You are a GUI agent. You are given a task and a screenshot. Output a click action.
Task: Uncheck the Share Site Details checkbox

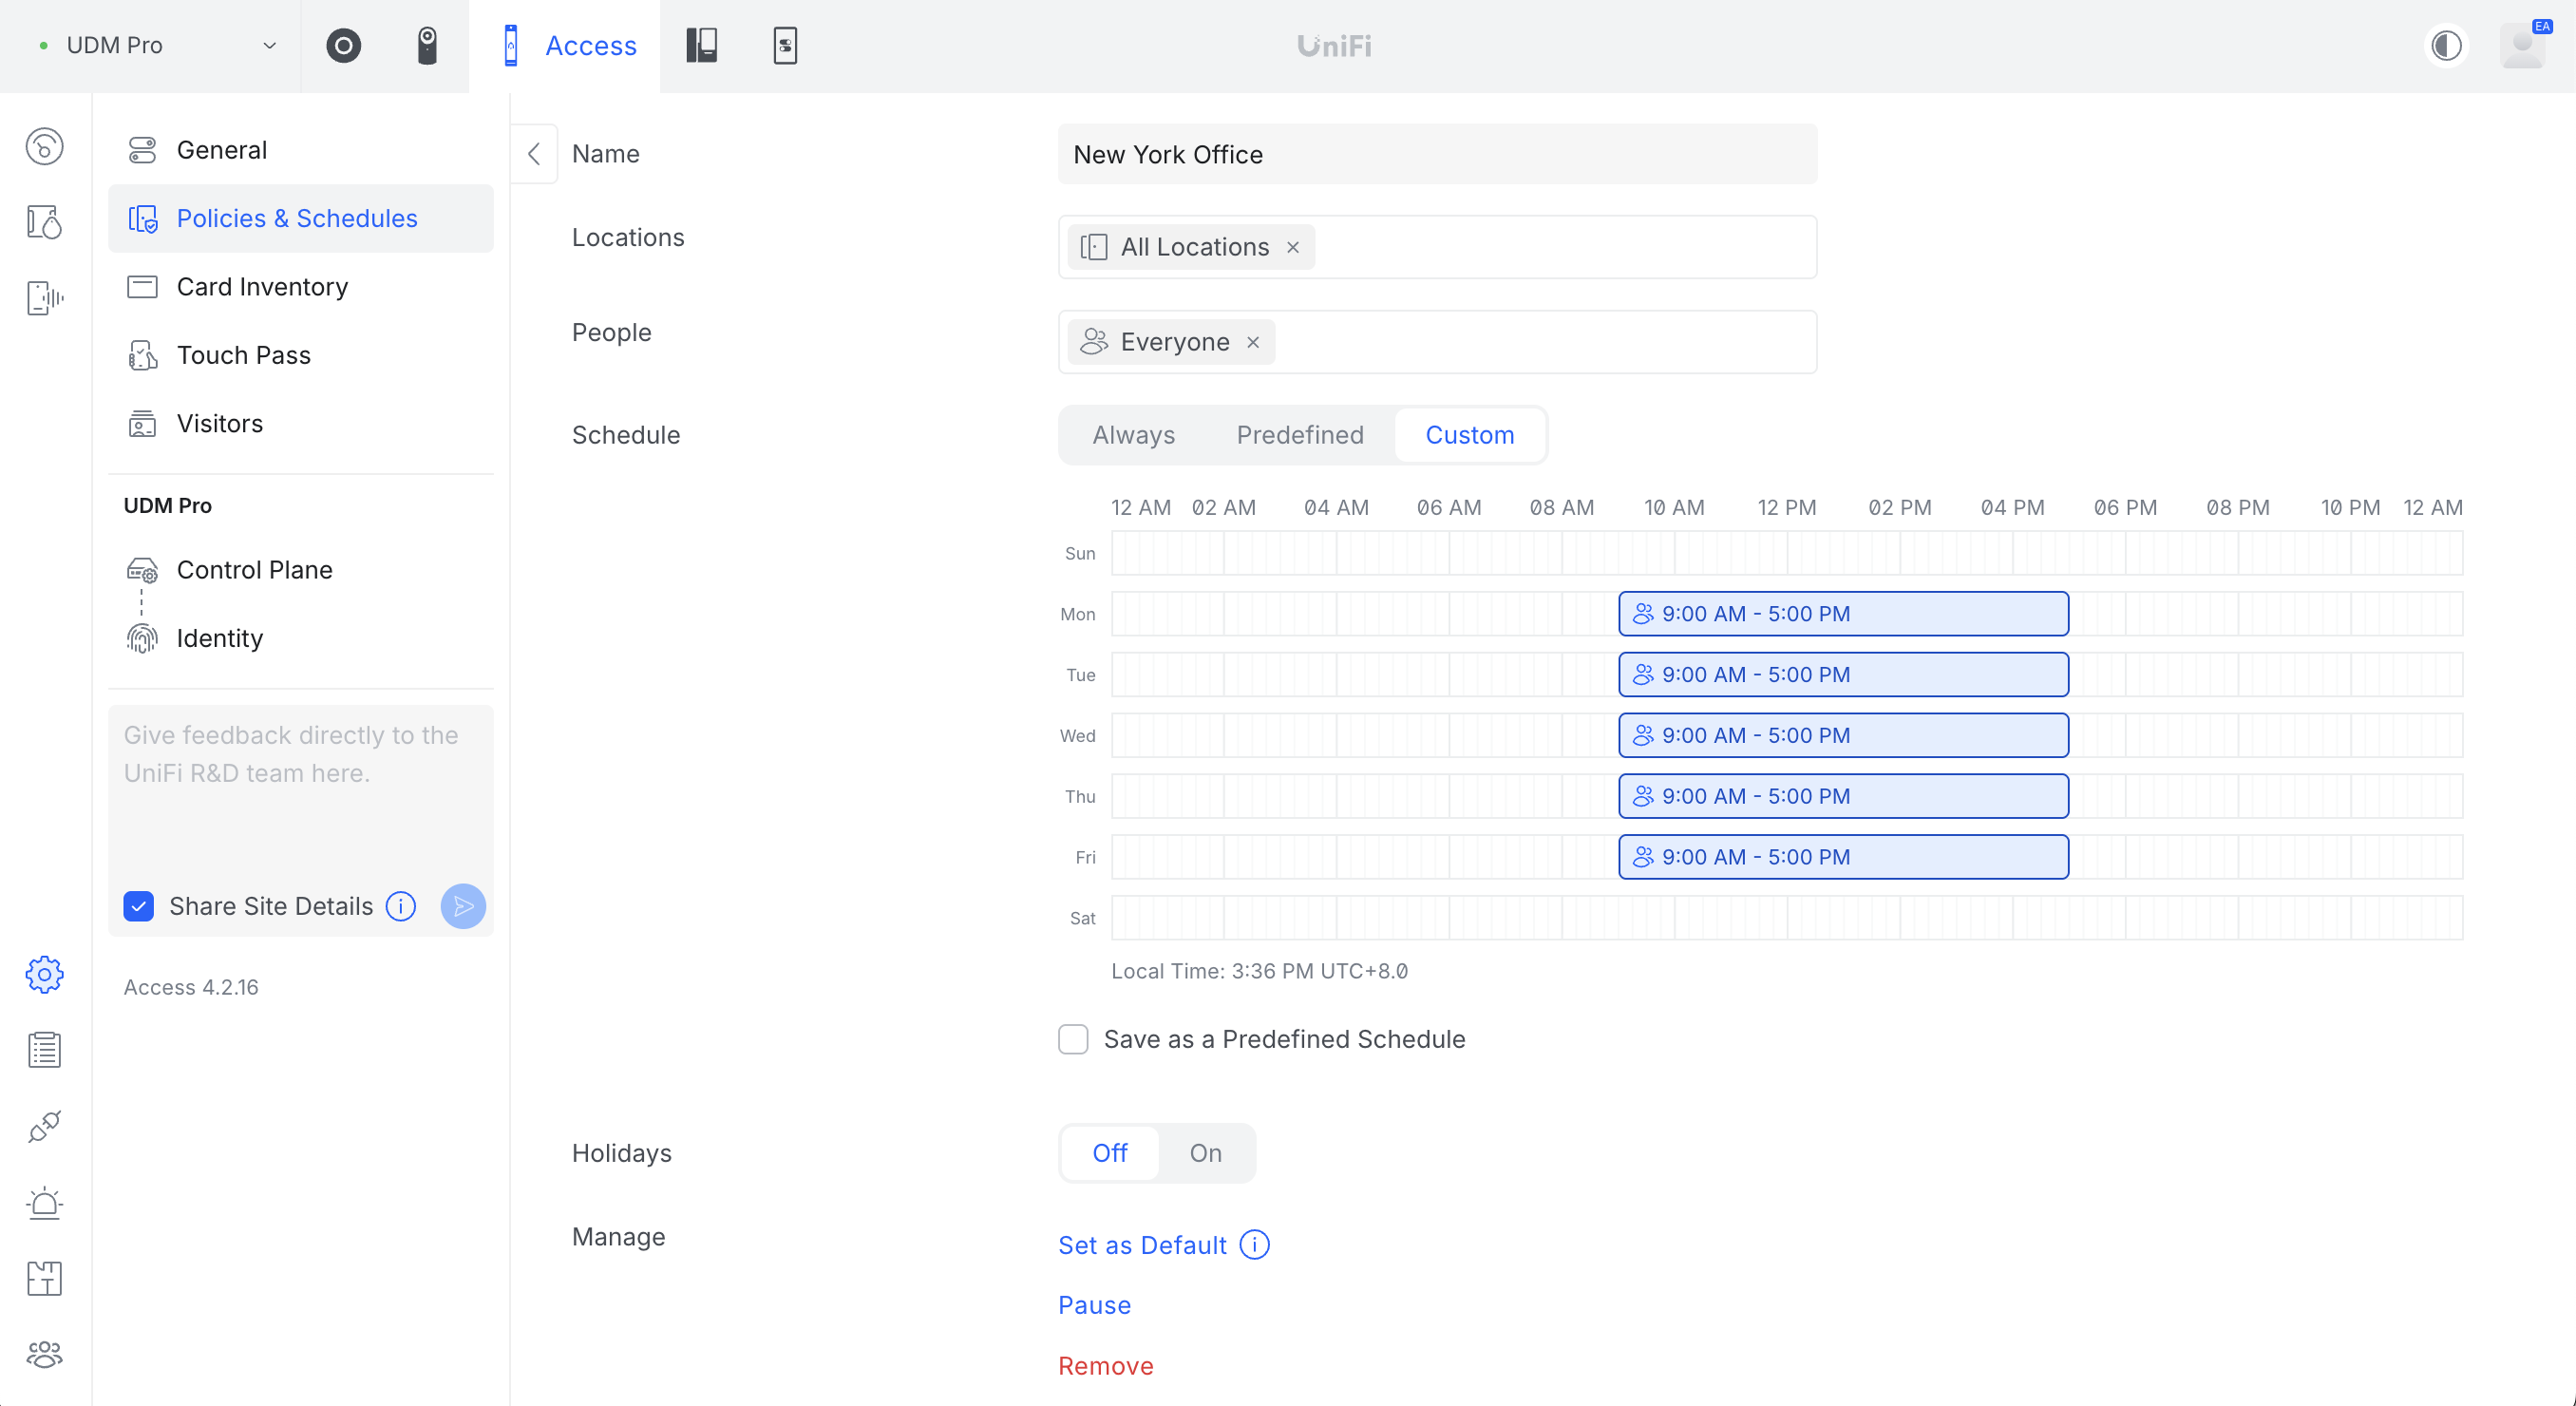(x=139, y=906)
